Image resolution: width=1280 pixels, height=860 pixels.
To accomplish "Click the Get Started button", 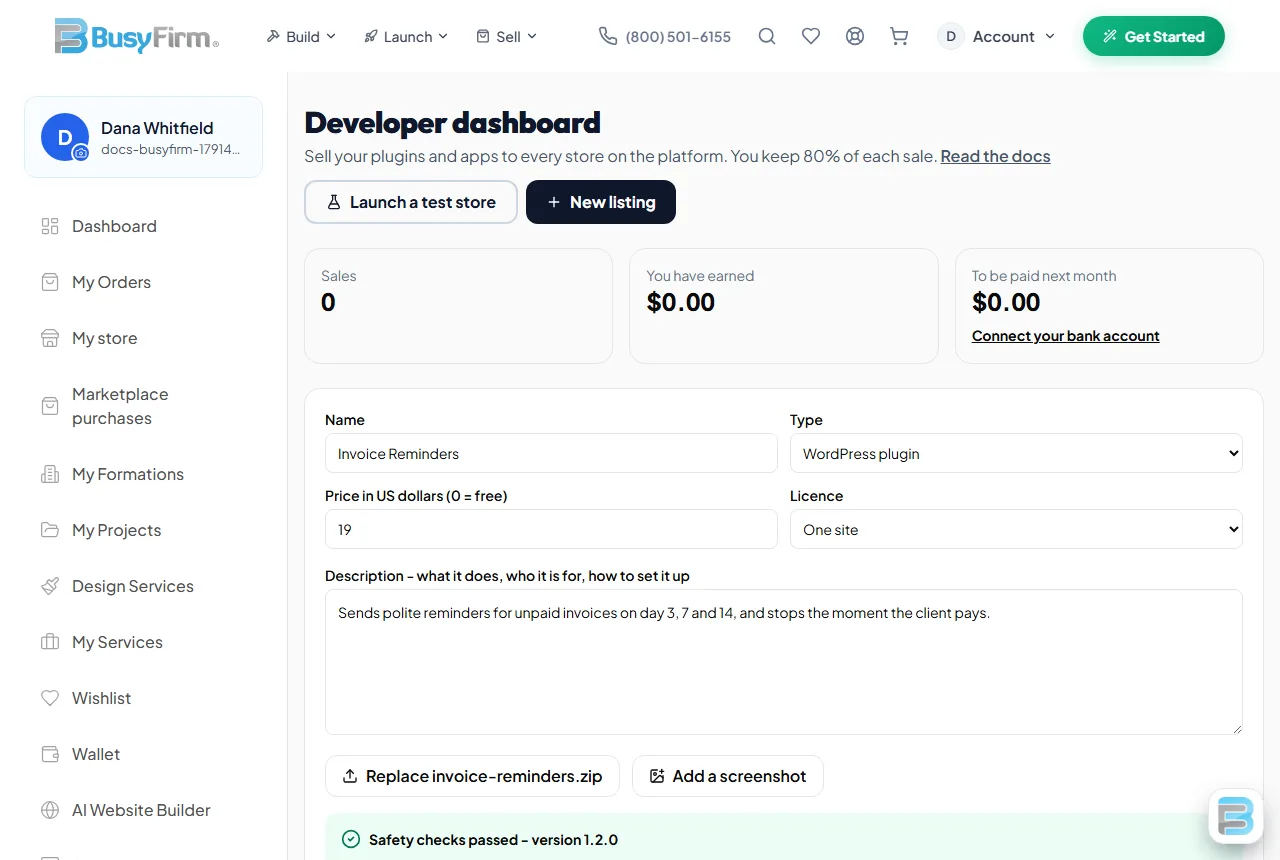I will coord(1153,36).
